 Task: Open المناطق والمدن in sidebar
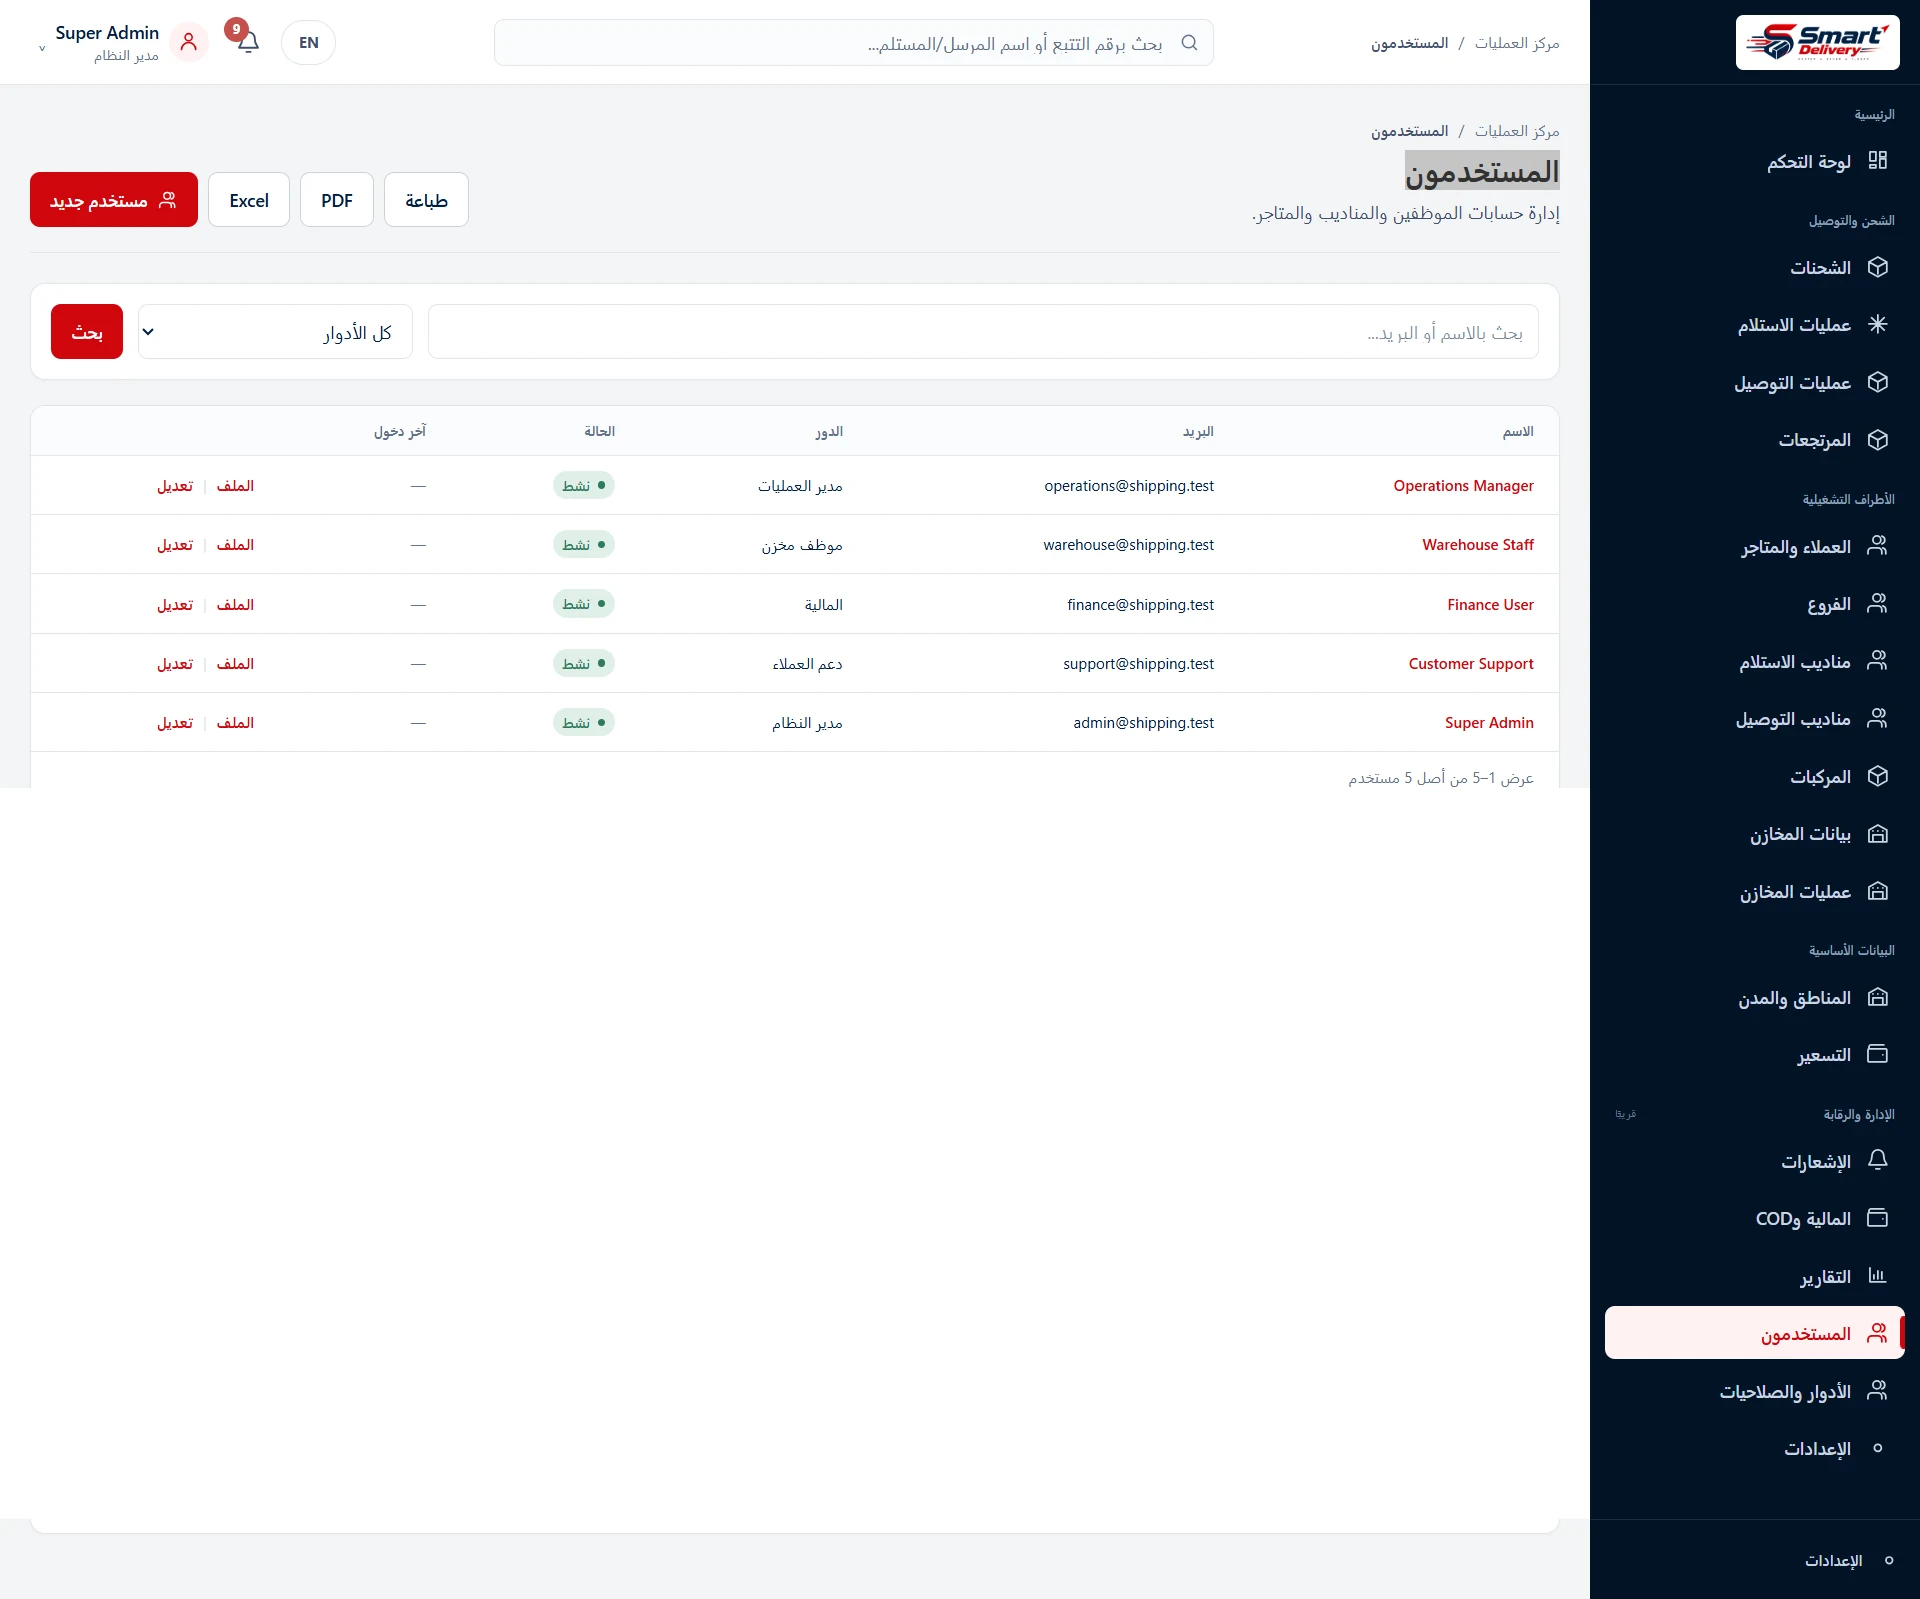click(x=1754, y=997)
